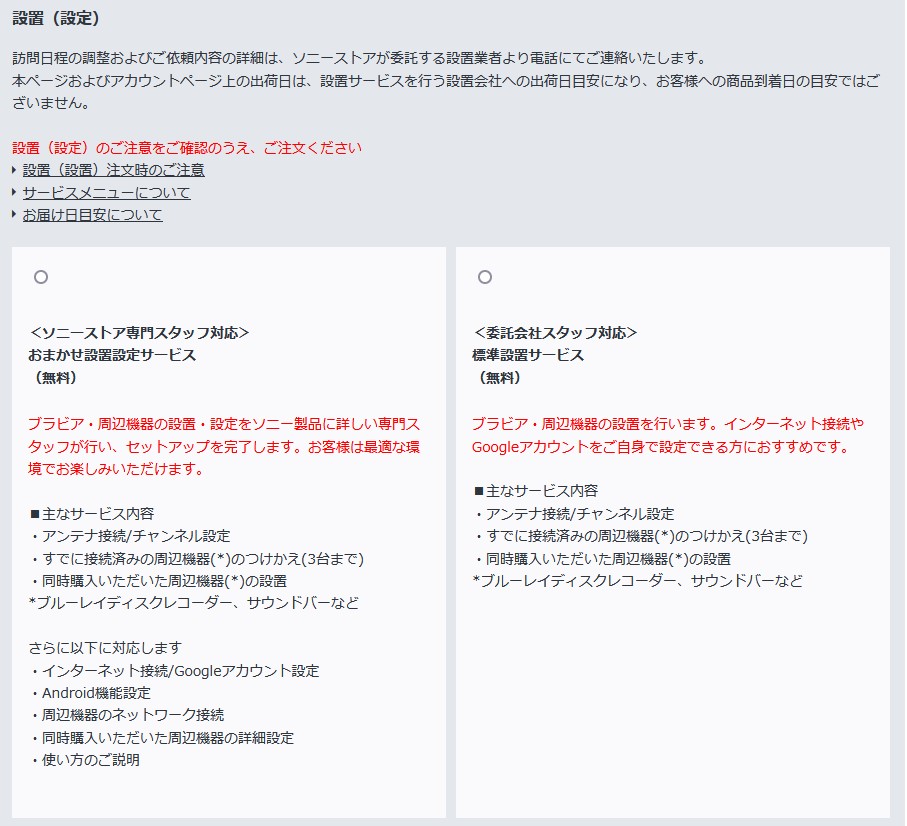Viewport: 907px width, 826px height.
Task: Click ■主なサービス内容 in the right card
Action: [x=536, y=491]
